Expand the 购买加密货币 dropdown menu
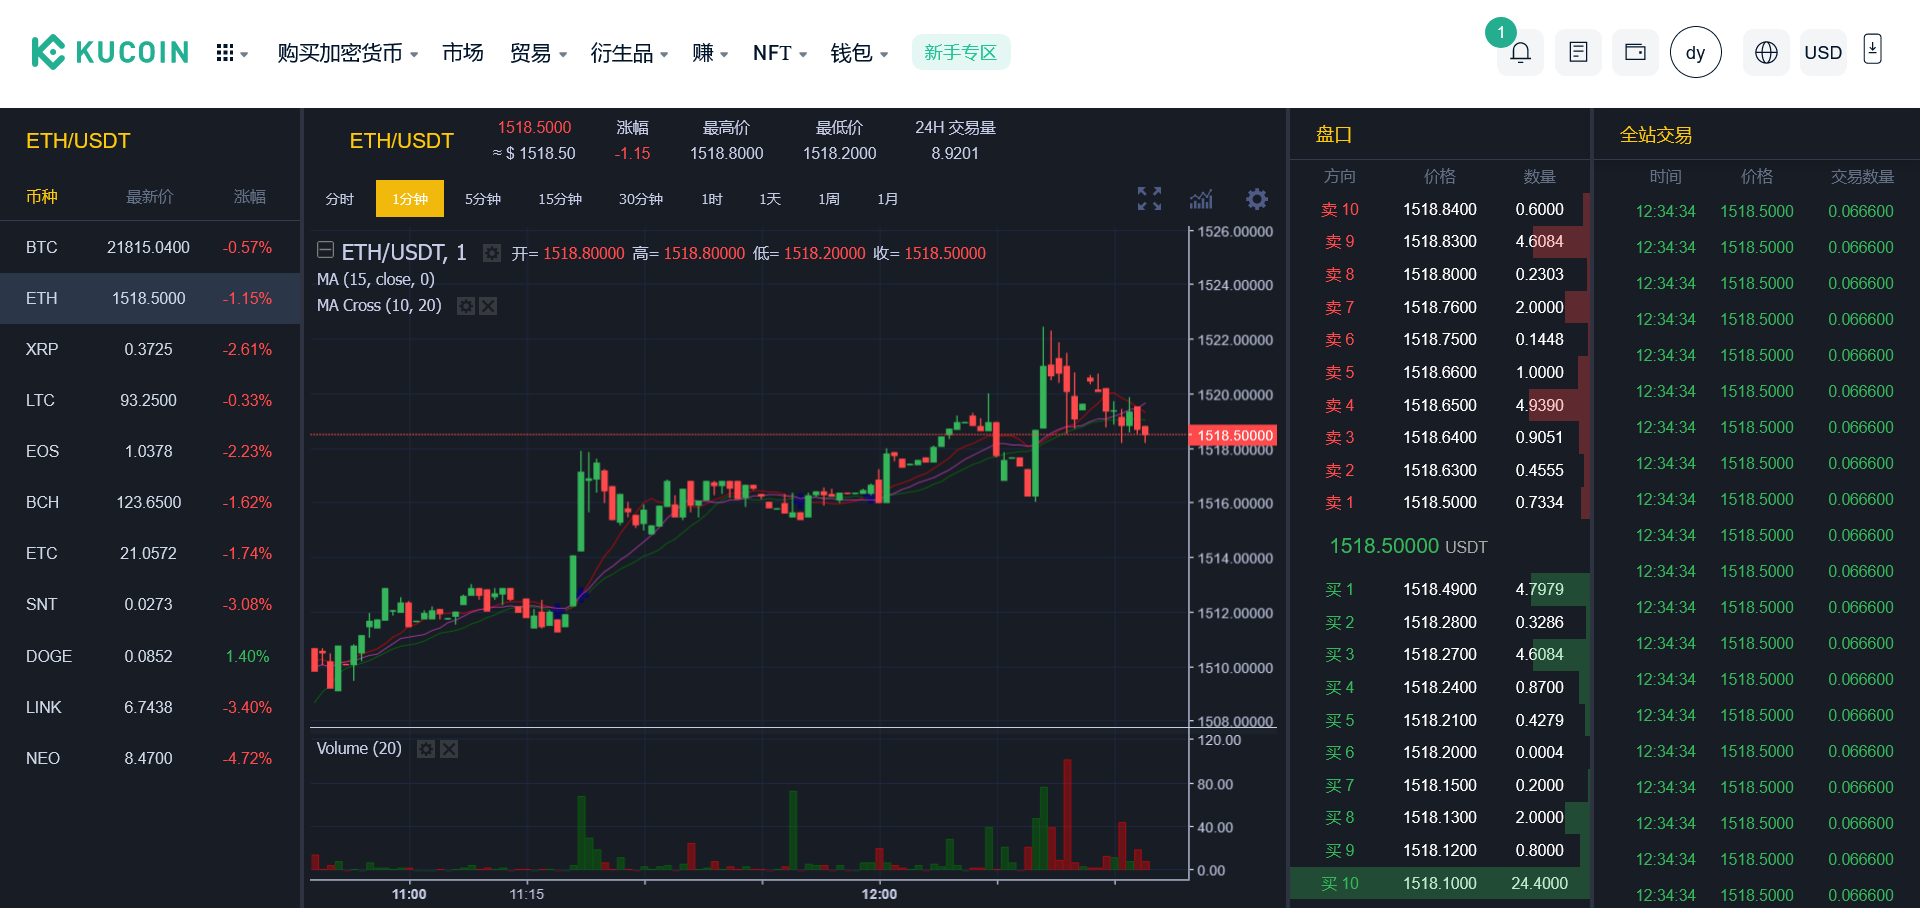1920x908 pixels. click(x=347, y=53)
